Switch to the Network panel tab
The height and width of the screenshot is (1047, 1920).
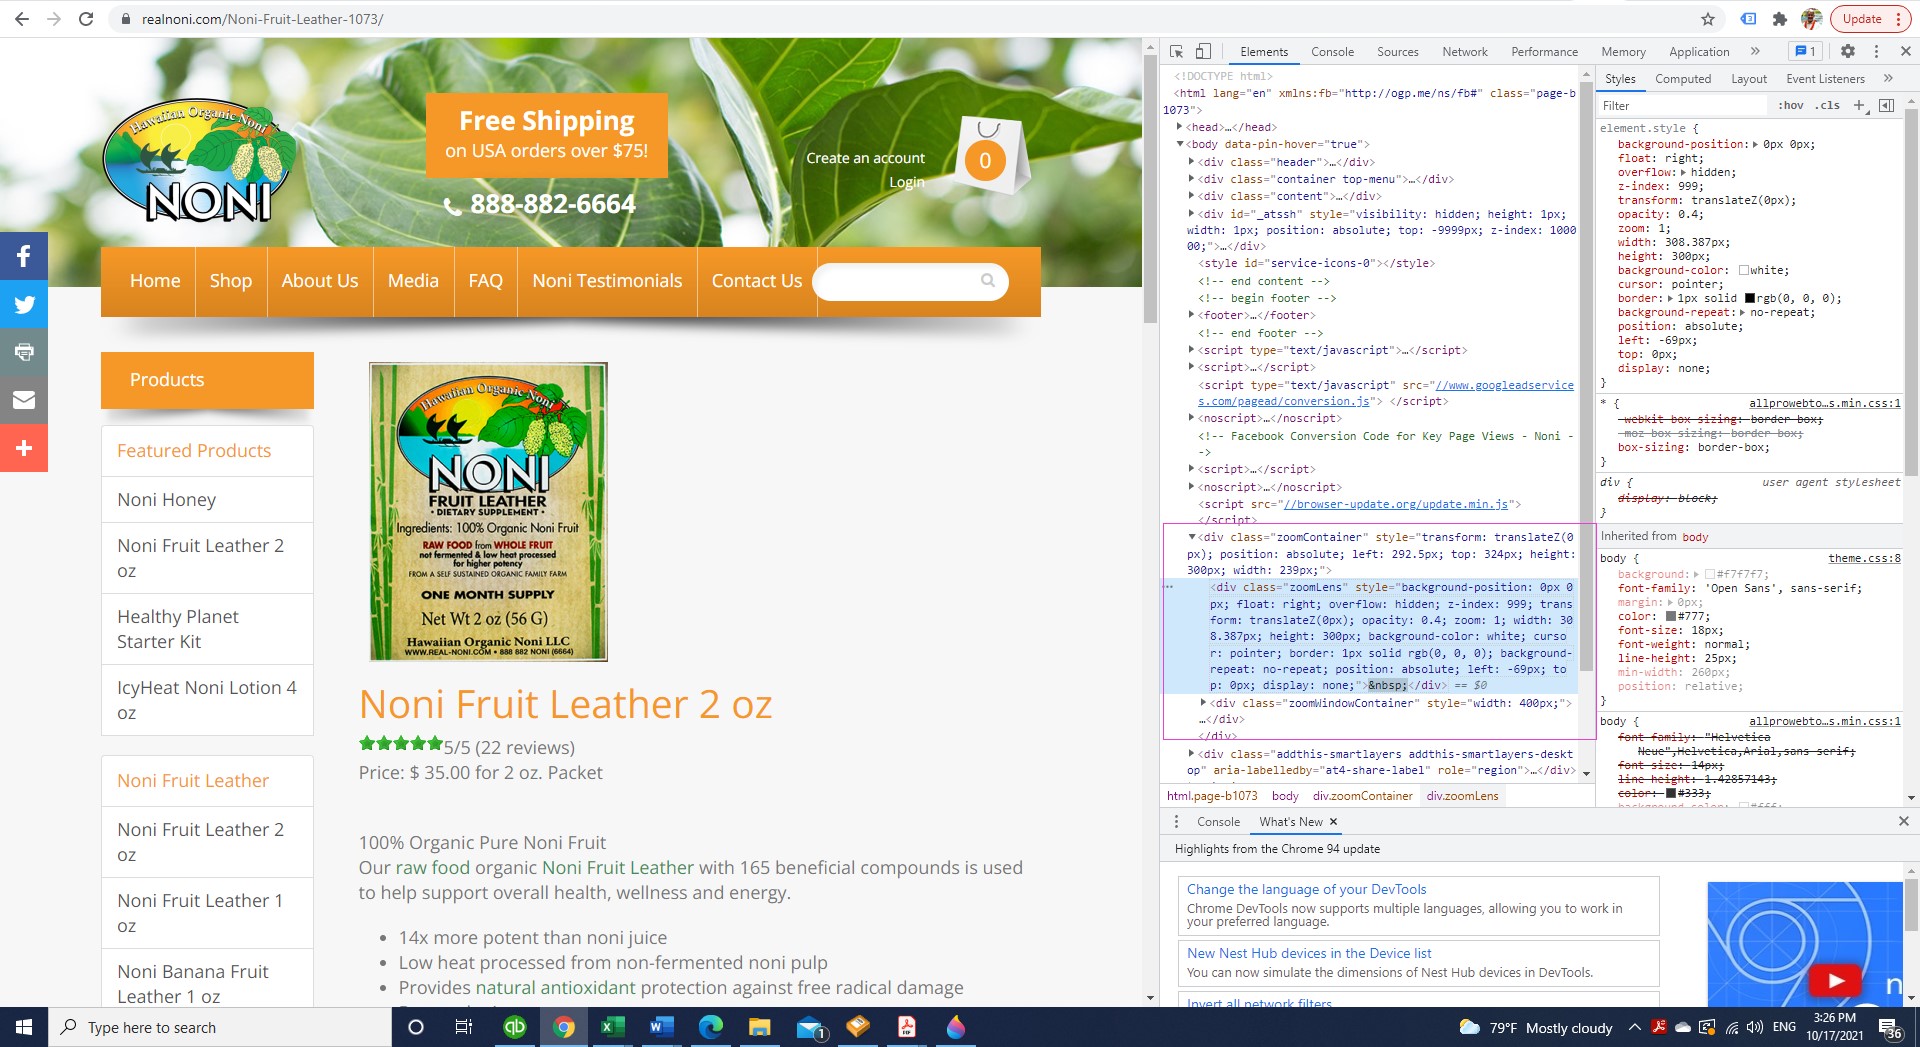click(1464, 52)
